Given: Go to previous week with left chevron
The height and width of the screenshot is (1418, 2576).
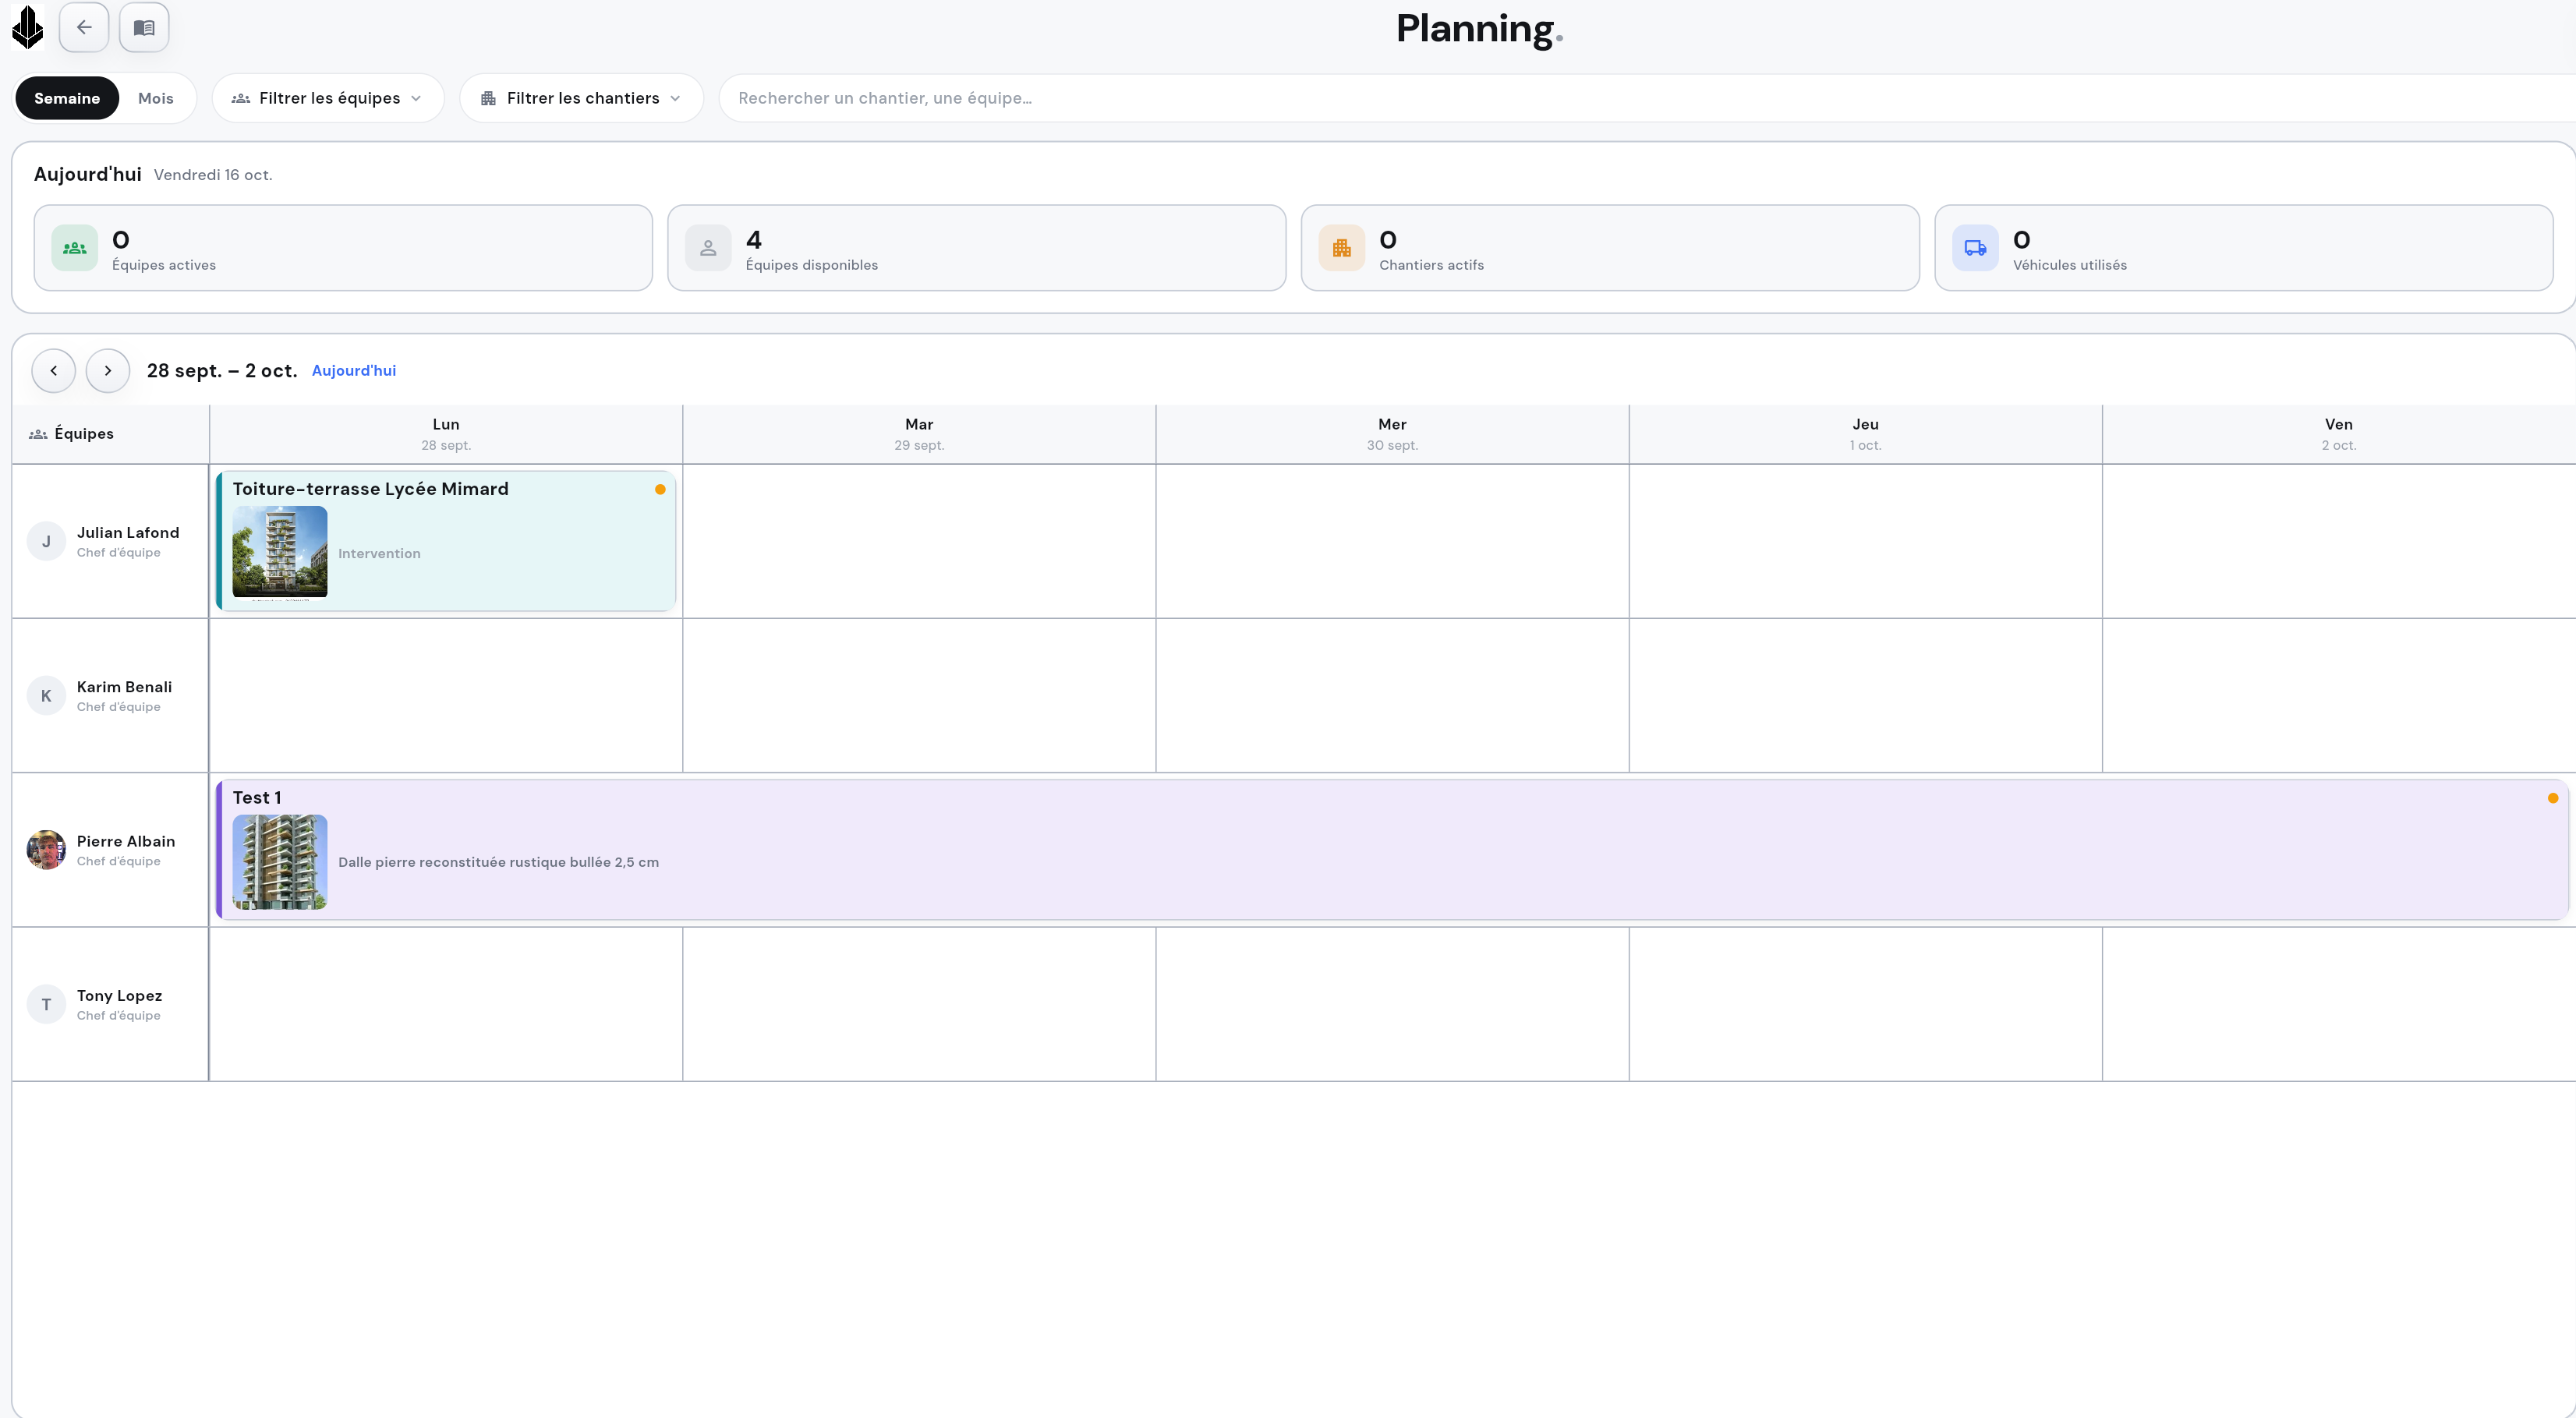Looking at the screenshot, I should (54, 371).
